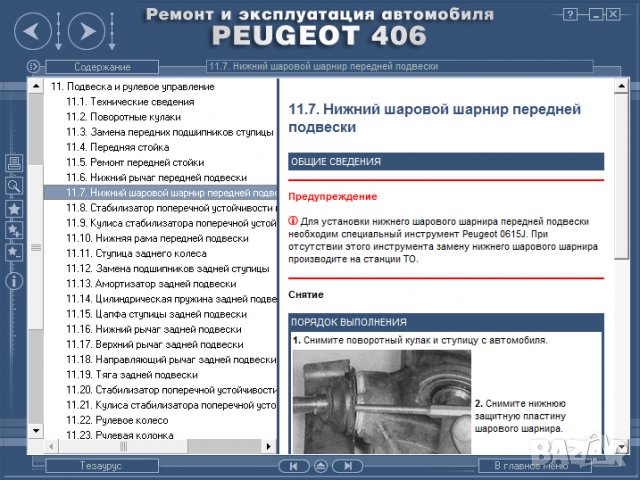
Task: Toggle contents panel arrow icon
Action: pos(33,66)
